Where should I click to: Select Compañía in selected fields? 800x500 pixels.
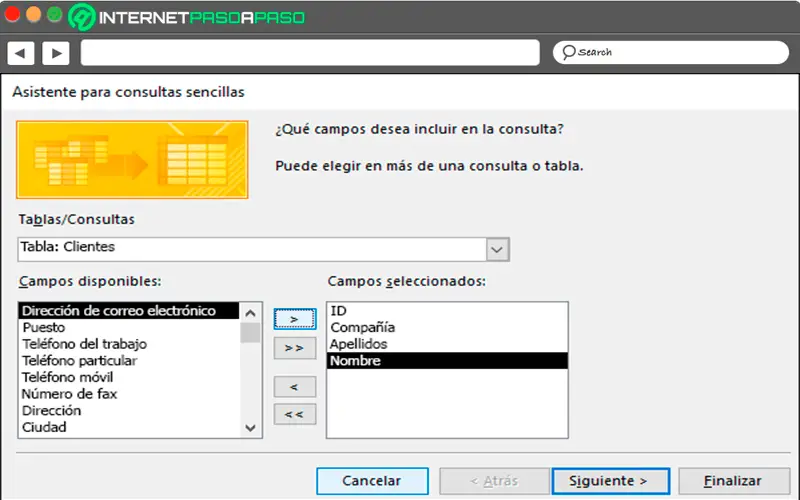[447, 327]
